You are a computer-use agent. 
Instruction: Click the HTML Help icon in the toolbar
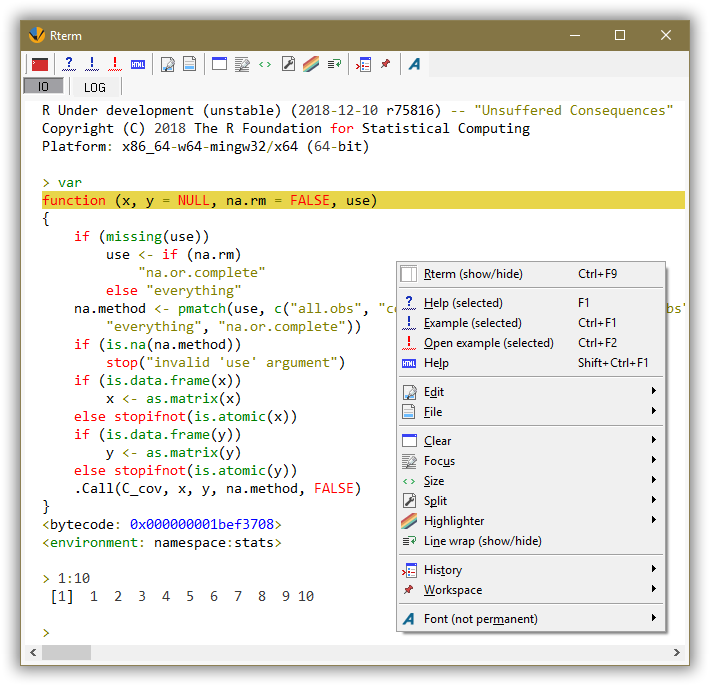(x=138, y=64)
